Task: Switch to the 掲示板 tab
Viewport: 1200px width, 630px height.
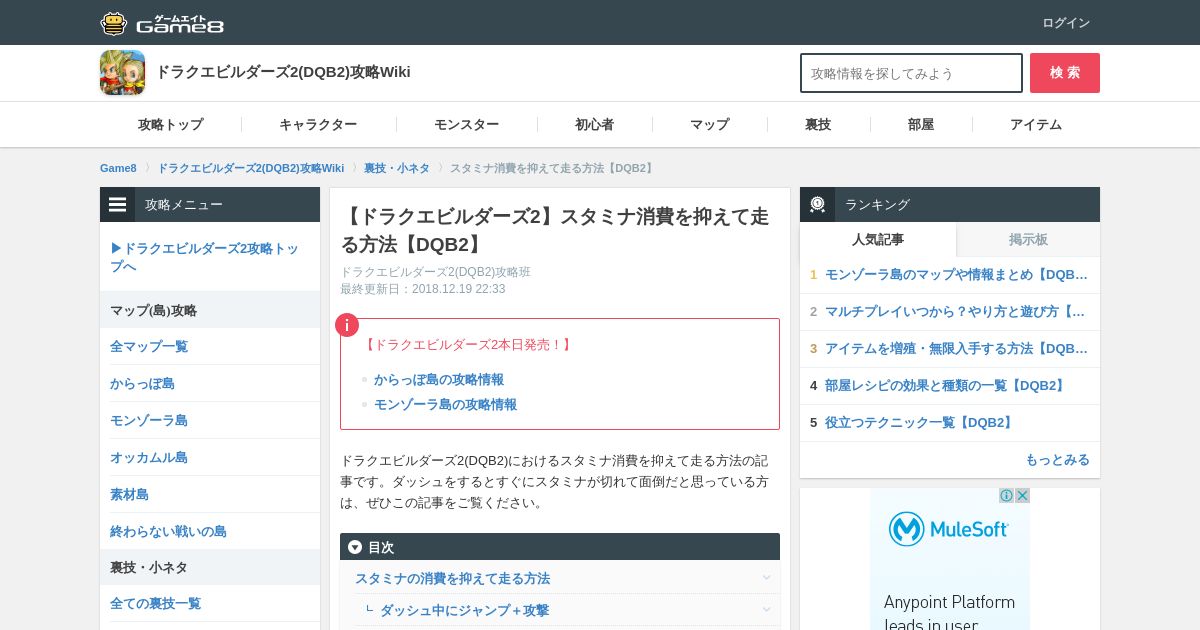Action: (1028, 240)
